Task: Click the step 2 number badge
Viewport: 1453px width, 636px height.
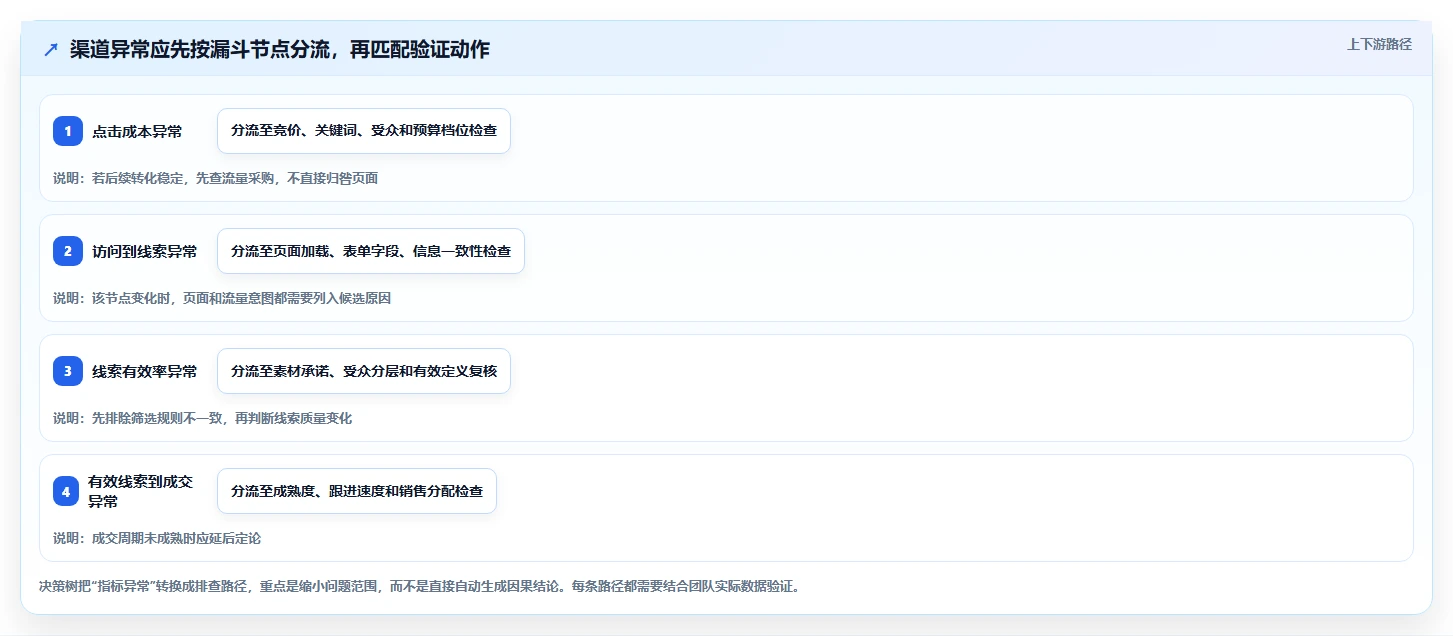Action: 68,251
